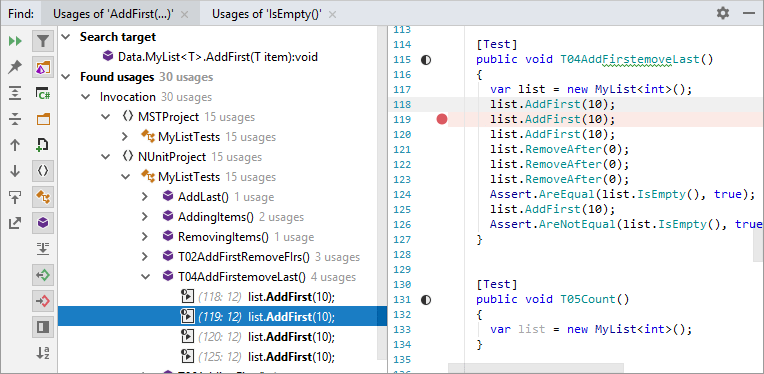Screen dimensions: 764x374
Task: Sort results alphabetically
Action: (x=43, y=353)
